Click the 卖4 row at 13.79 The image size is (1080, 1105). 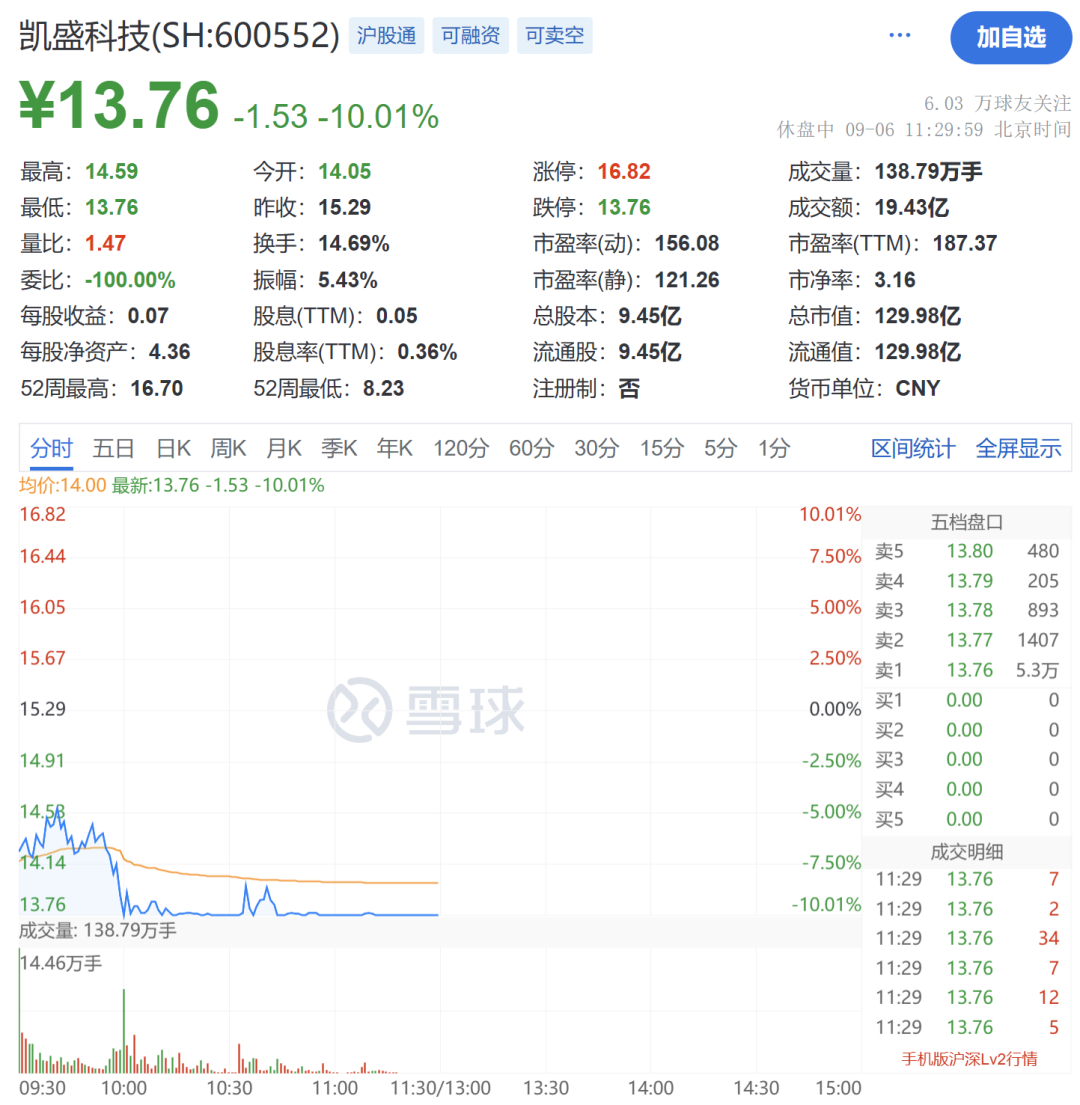(967, 581)
